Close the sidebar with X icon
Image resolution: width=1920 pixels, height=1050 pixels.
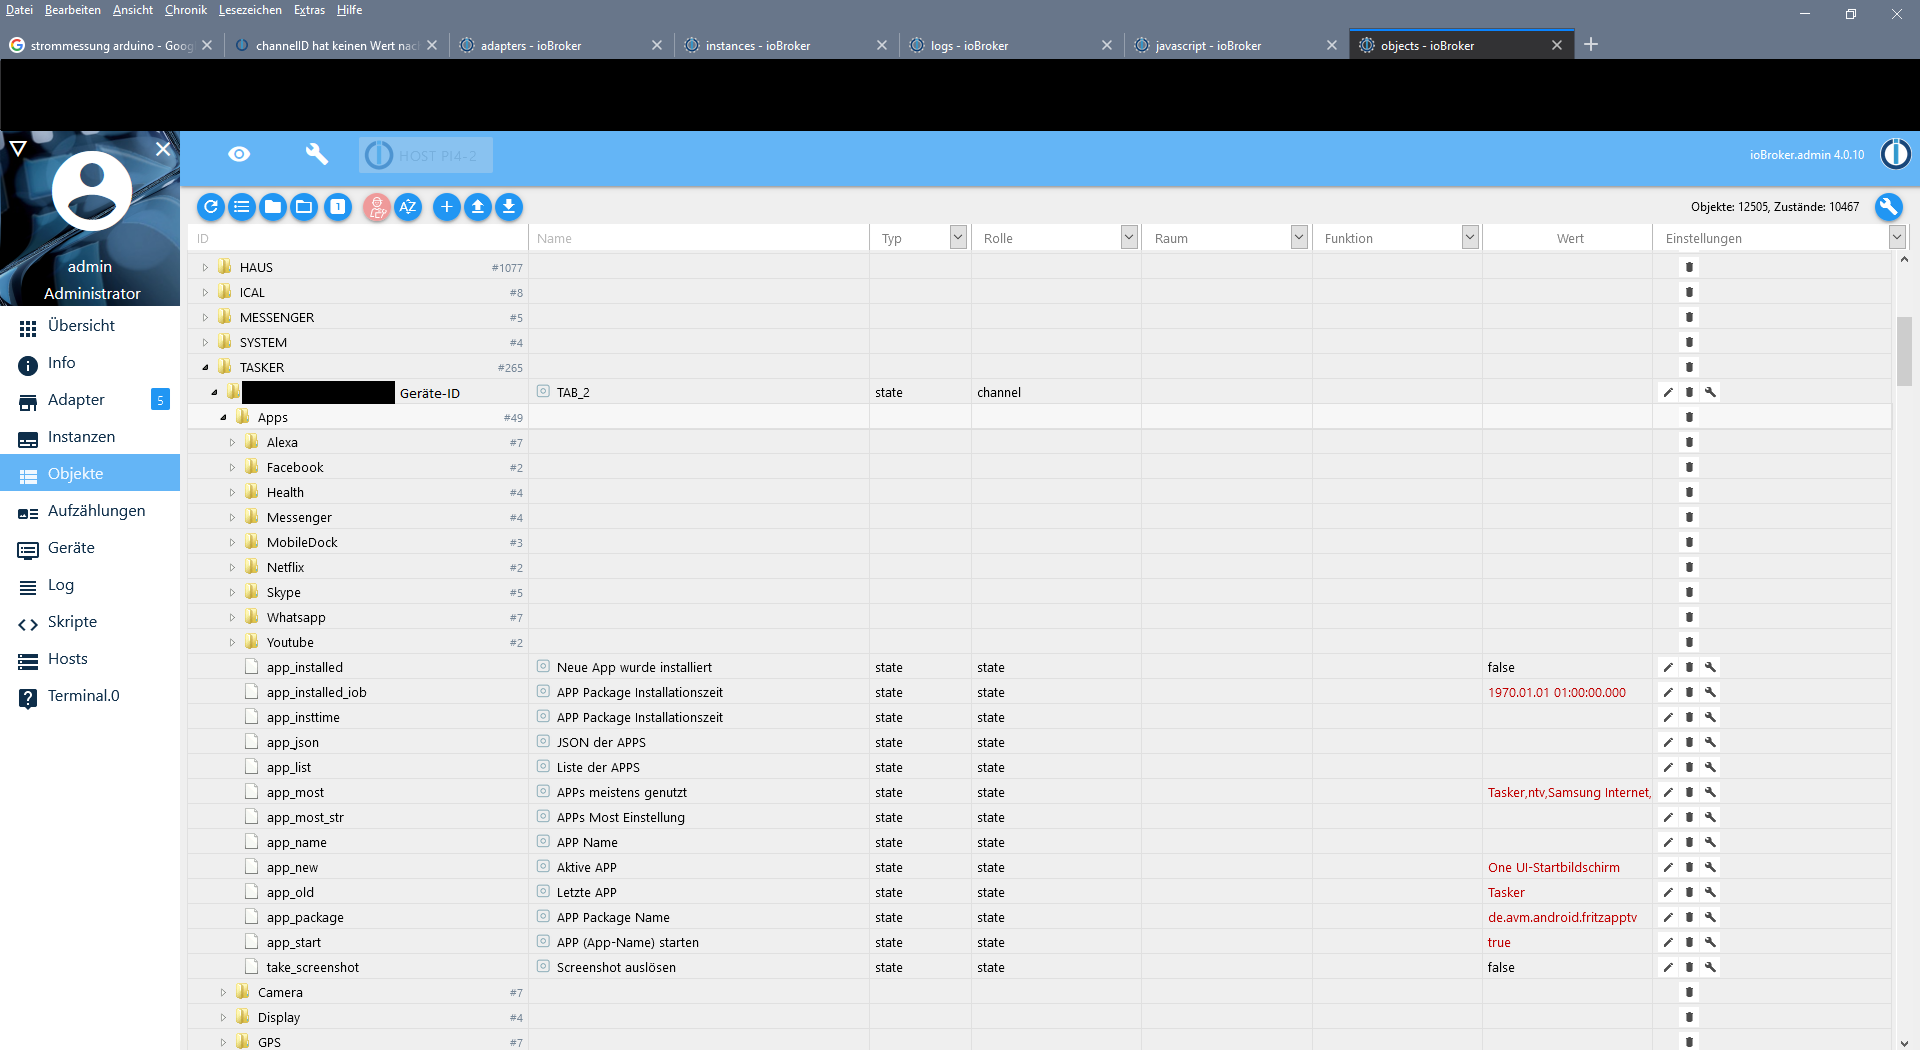pos(163,148)
